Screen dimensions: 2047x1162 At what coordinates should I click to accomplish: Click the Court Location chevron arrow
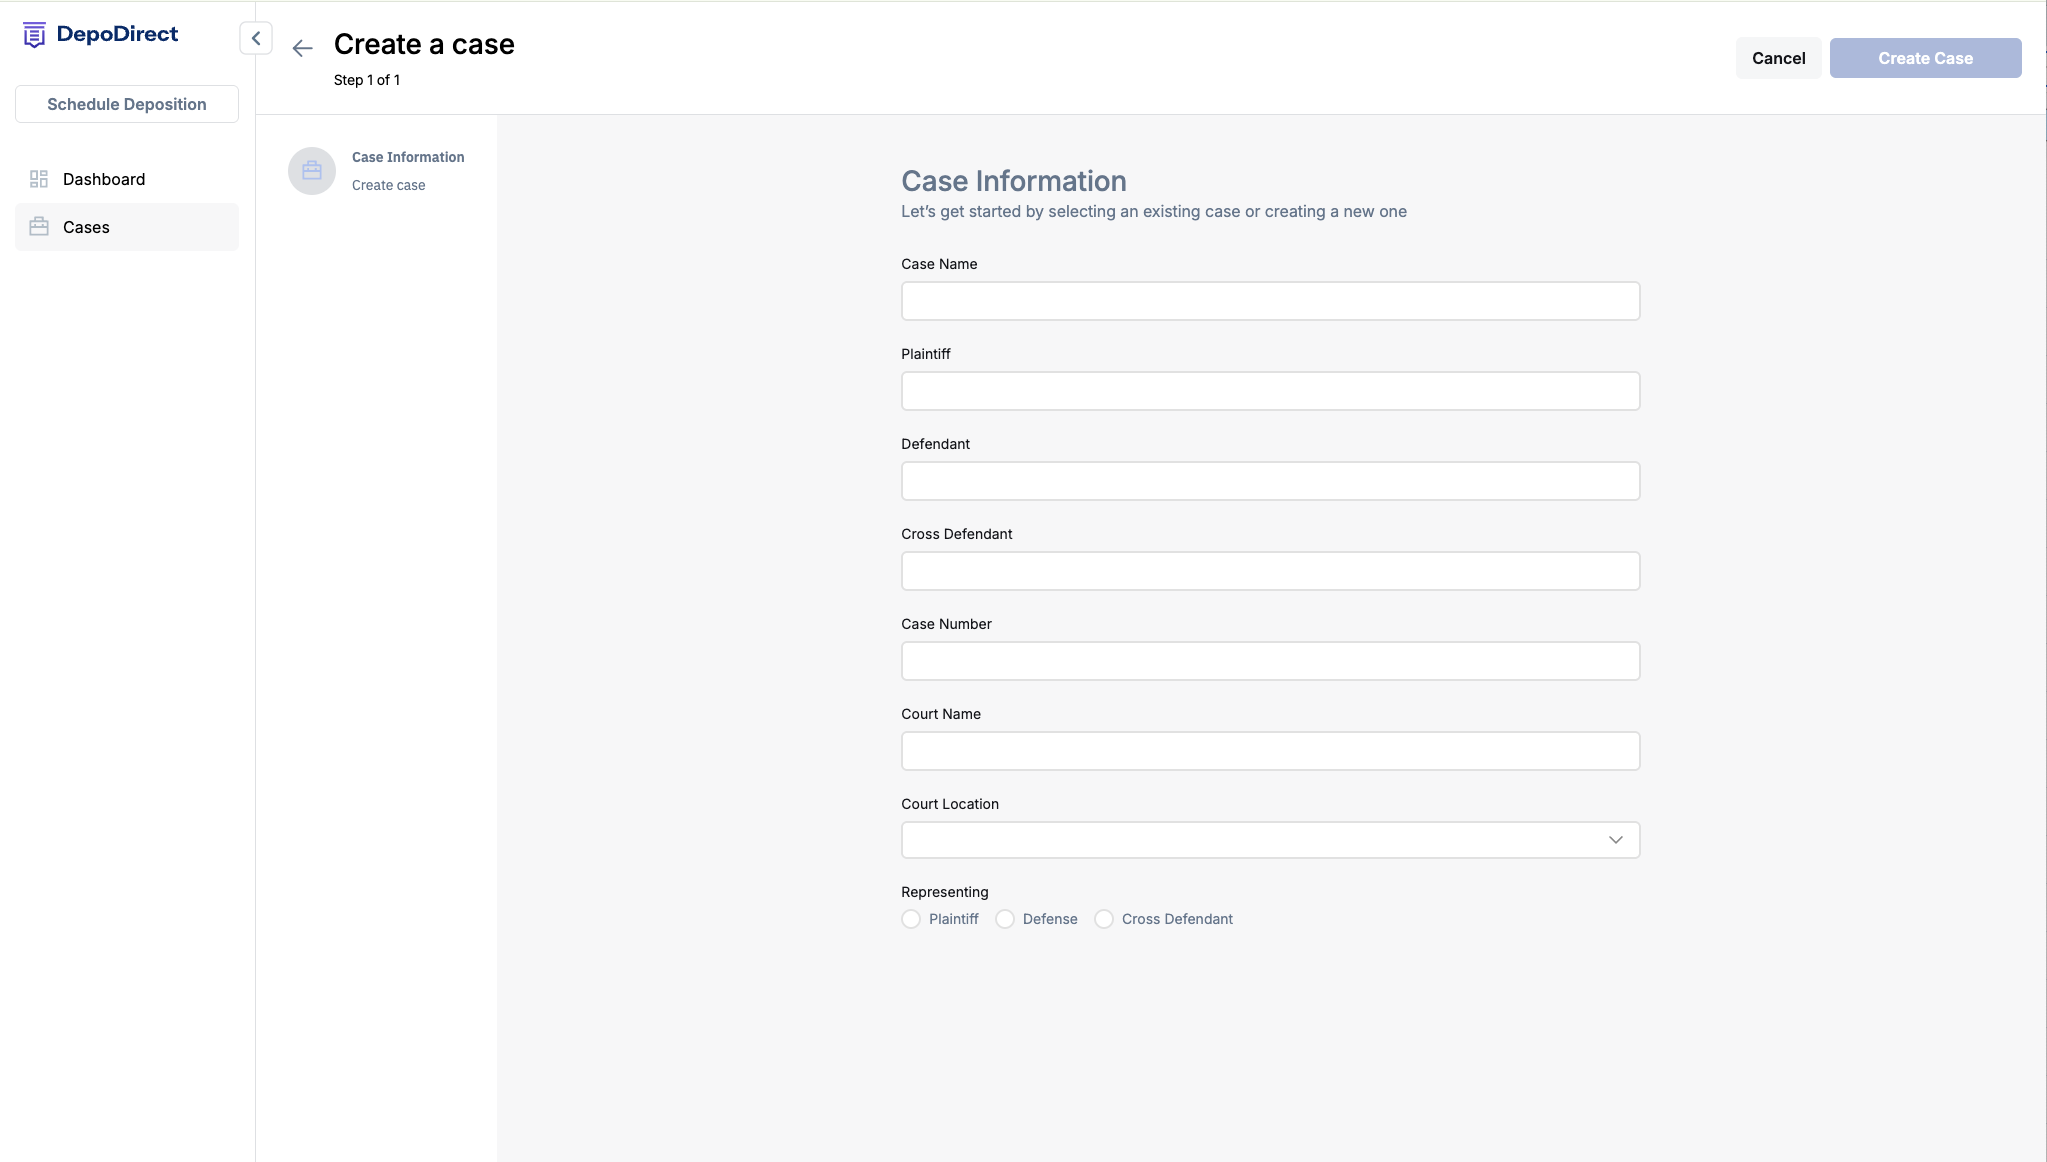coord(1615,840)
